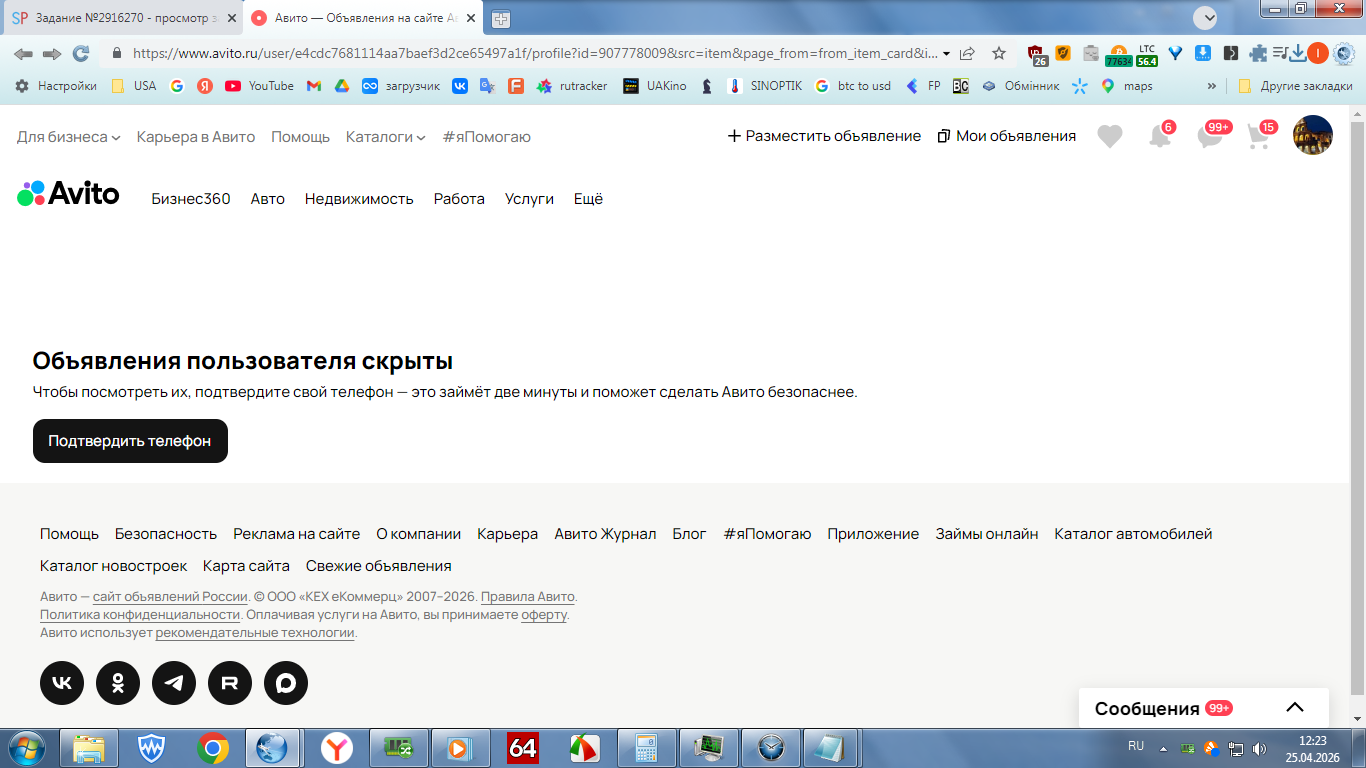
Task: Click Разместить объявление
Action: tap(824, 136)
